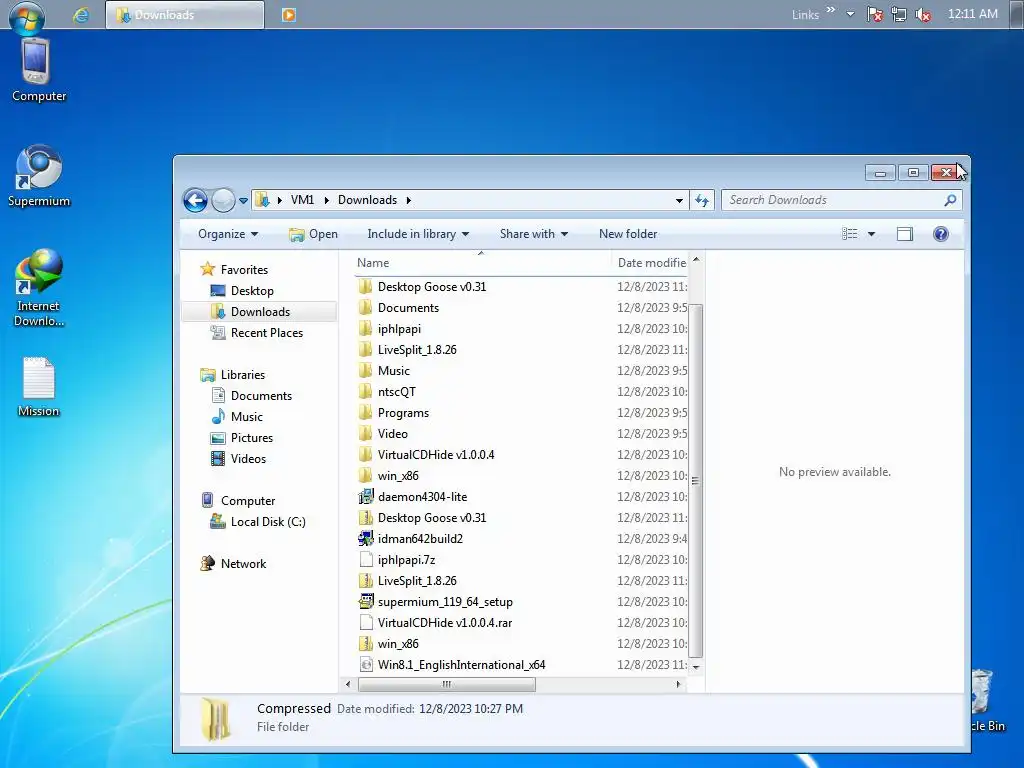Open the Help question mark icon
Viewport: 1024px width, 768px height.
coord(940,234)
